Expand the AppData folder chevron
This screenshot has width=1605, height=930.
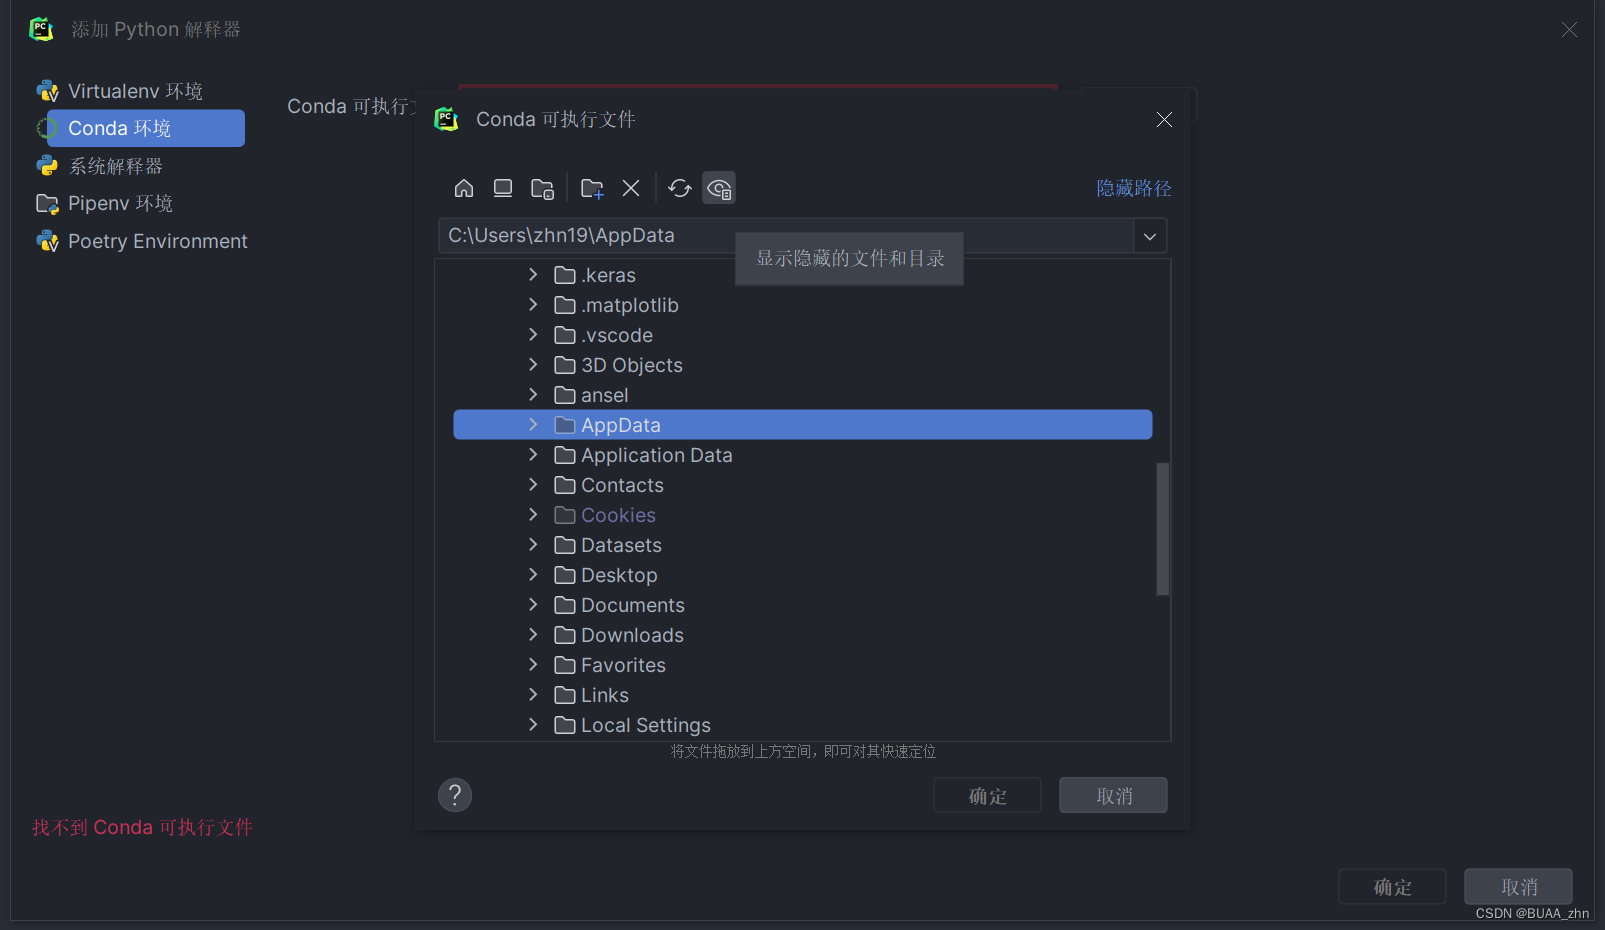[x=533, y=424]
